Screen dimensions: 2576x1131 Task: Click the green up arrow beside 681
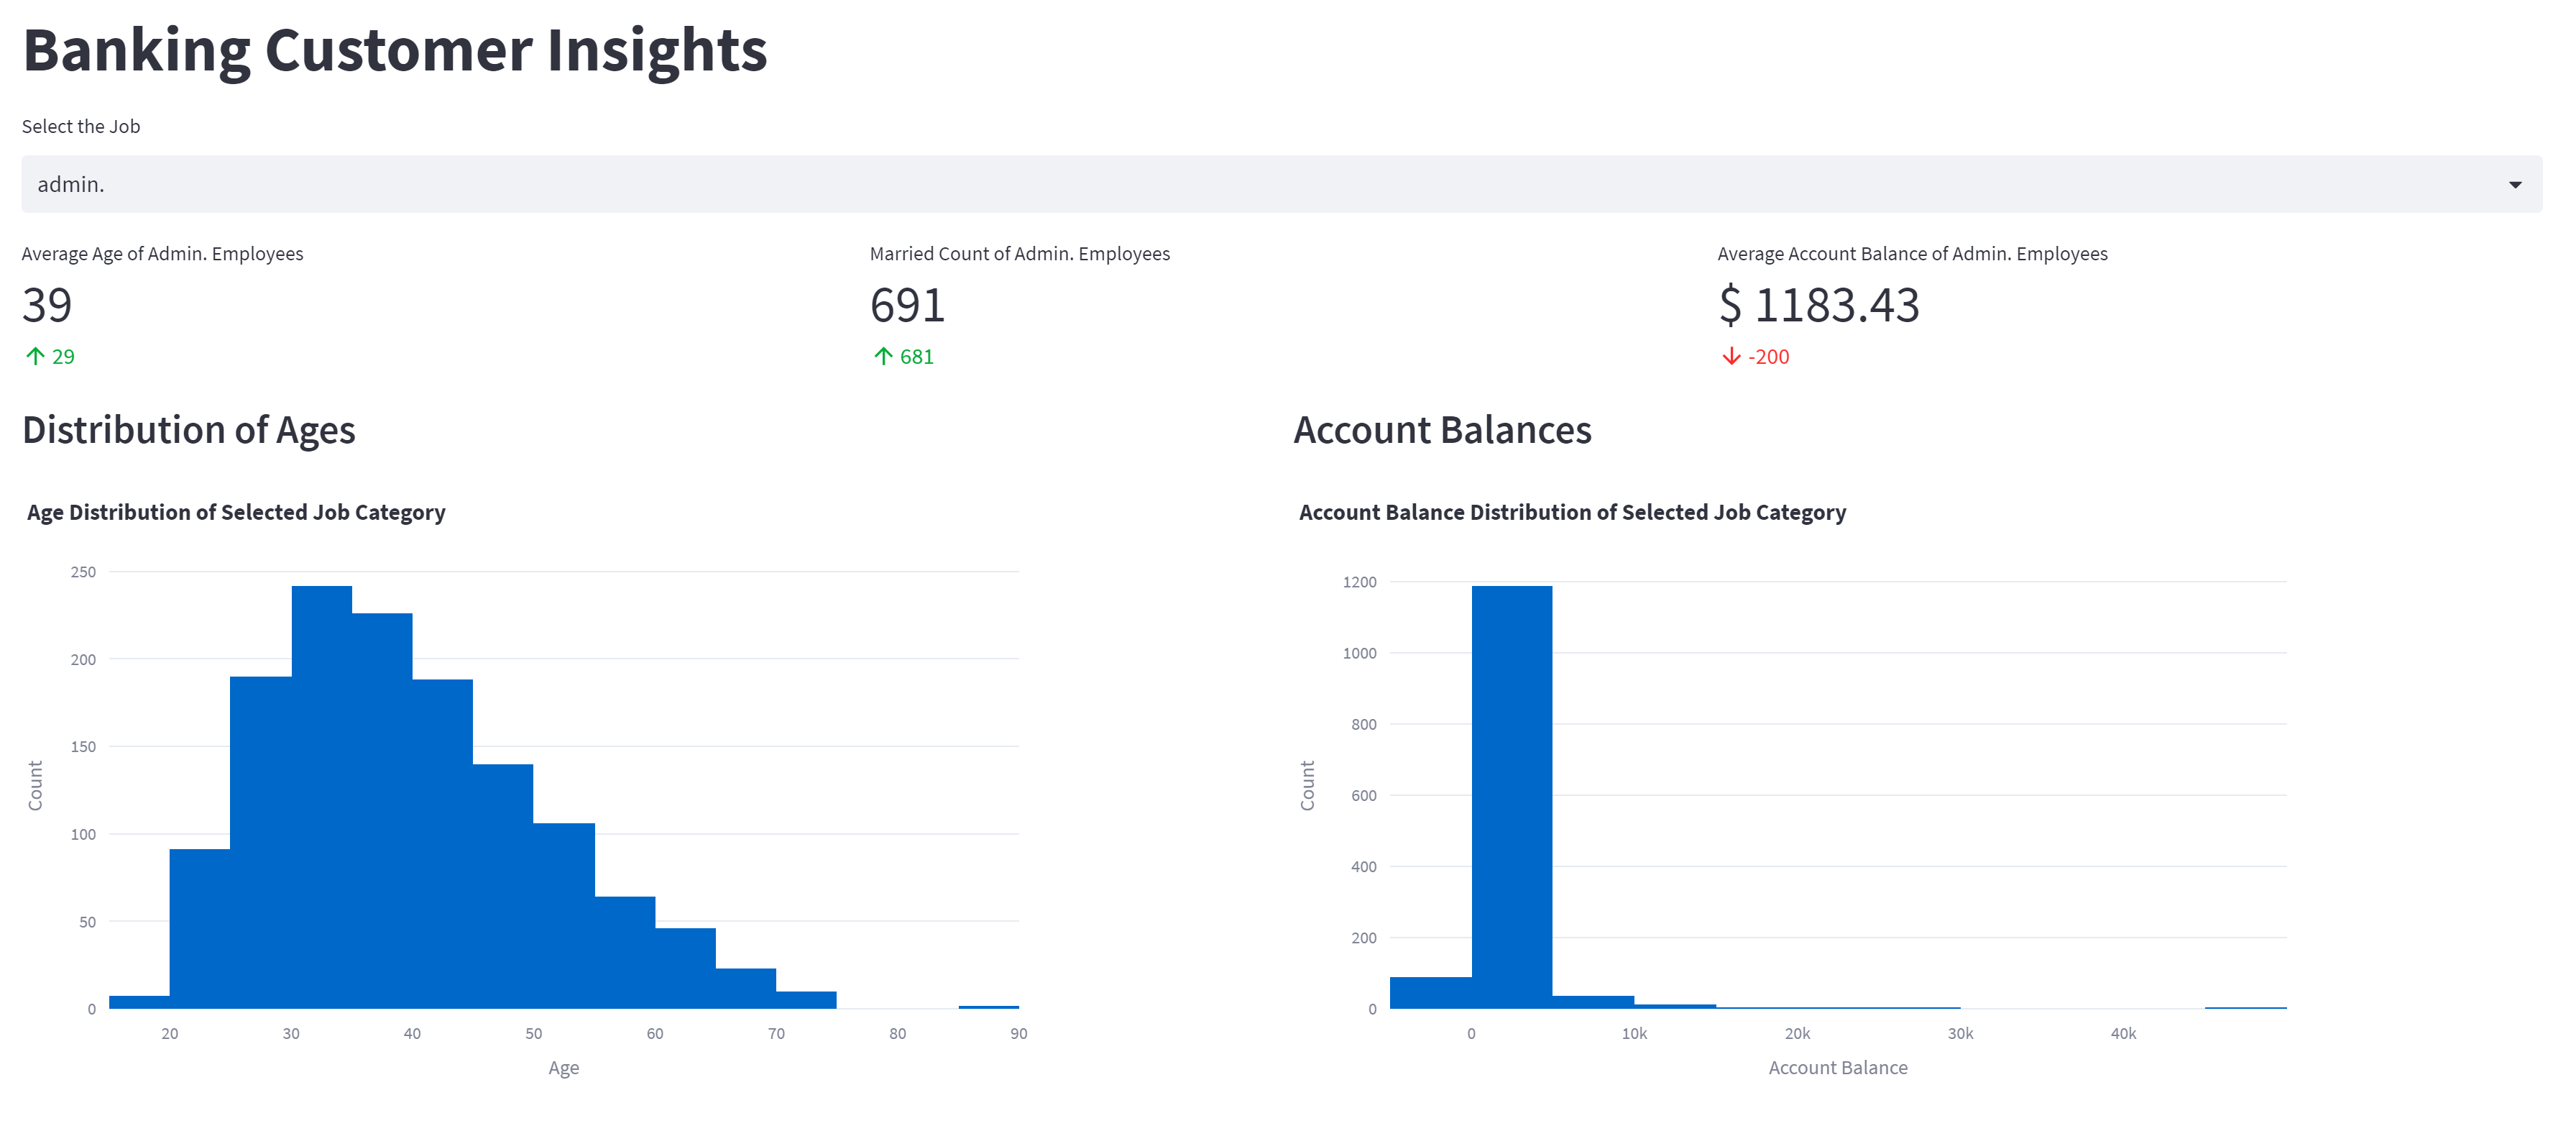(883, 356)
